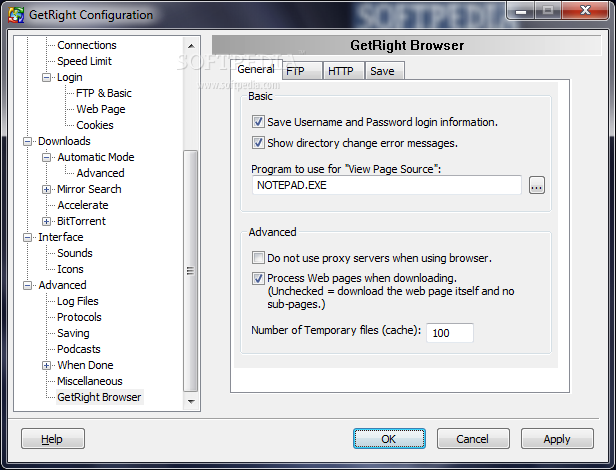Expand the Mirror Search node
The height and width of the screenshot is (470, 616).
46,189
